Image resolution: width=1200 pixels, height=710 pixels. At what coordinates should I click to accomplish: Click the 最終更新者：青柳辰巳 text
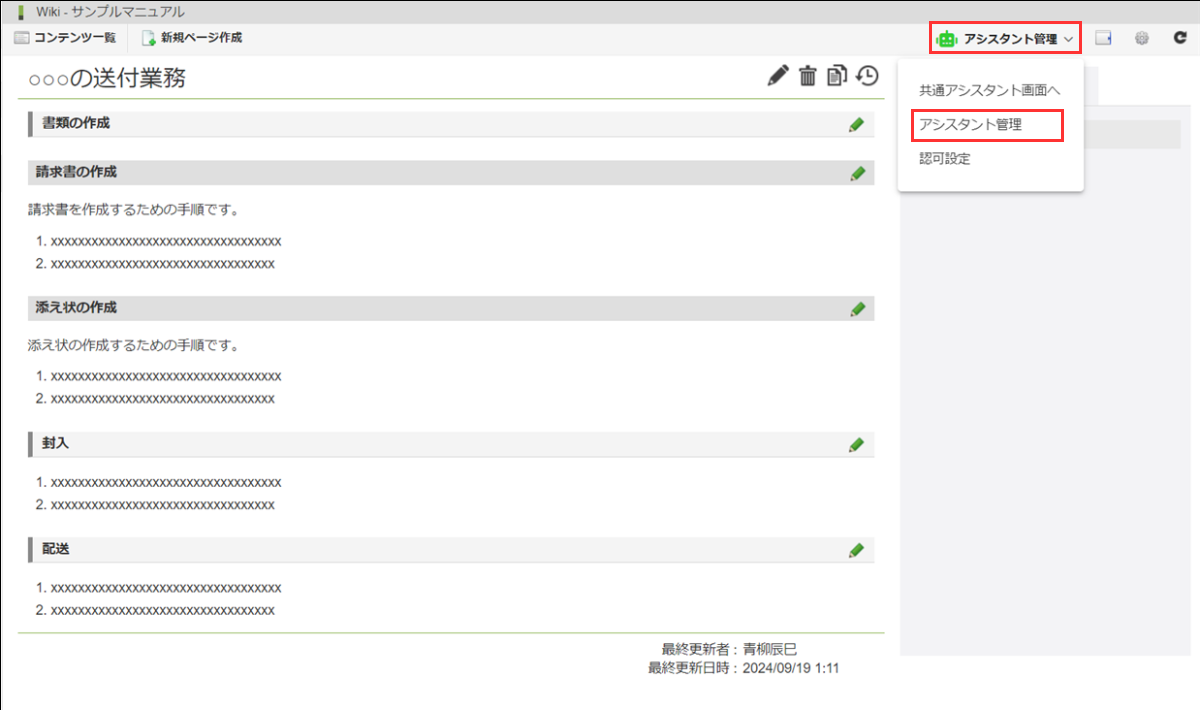[729, 649]
